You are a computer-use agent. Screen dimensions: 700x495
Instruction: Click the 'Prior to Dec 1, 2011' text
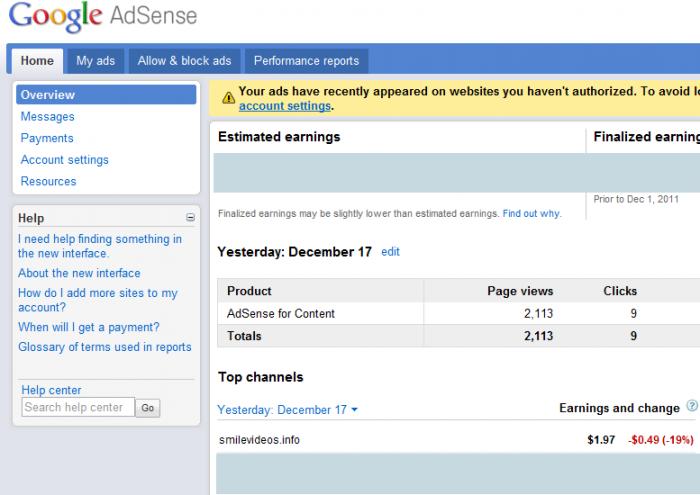tap(636, 199)
